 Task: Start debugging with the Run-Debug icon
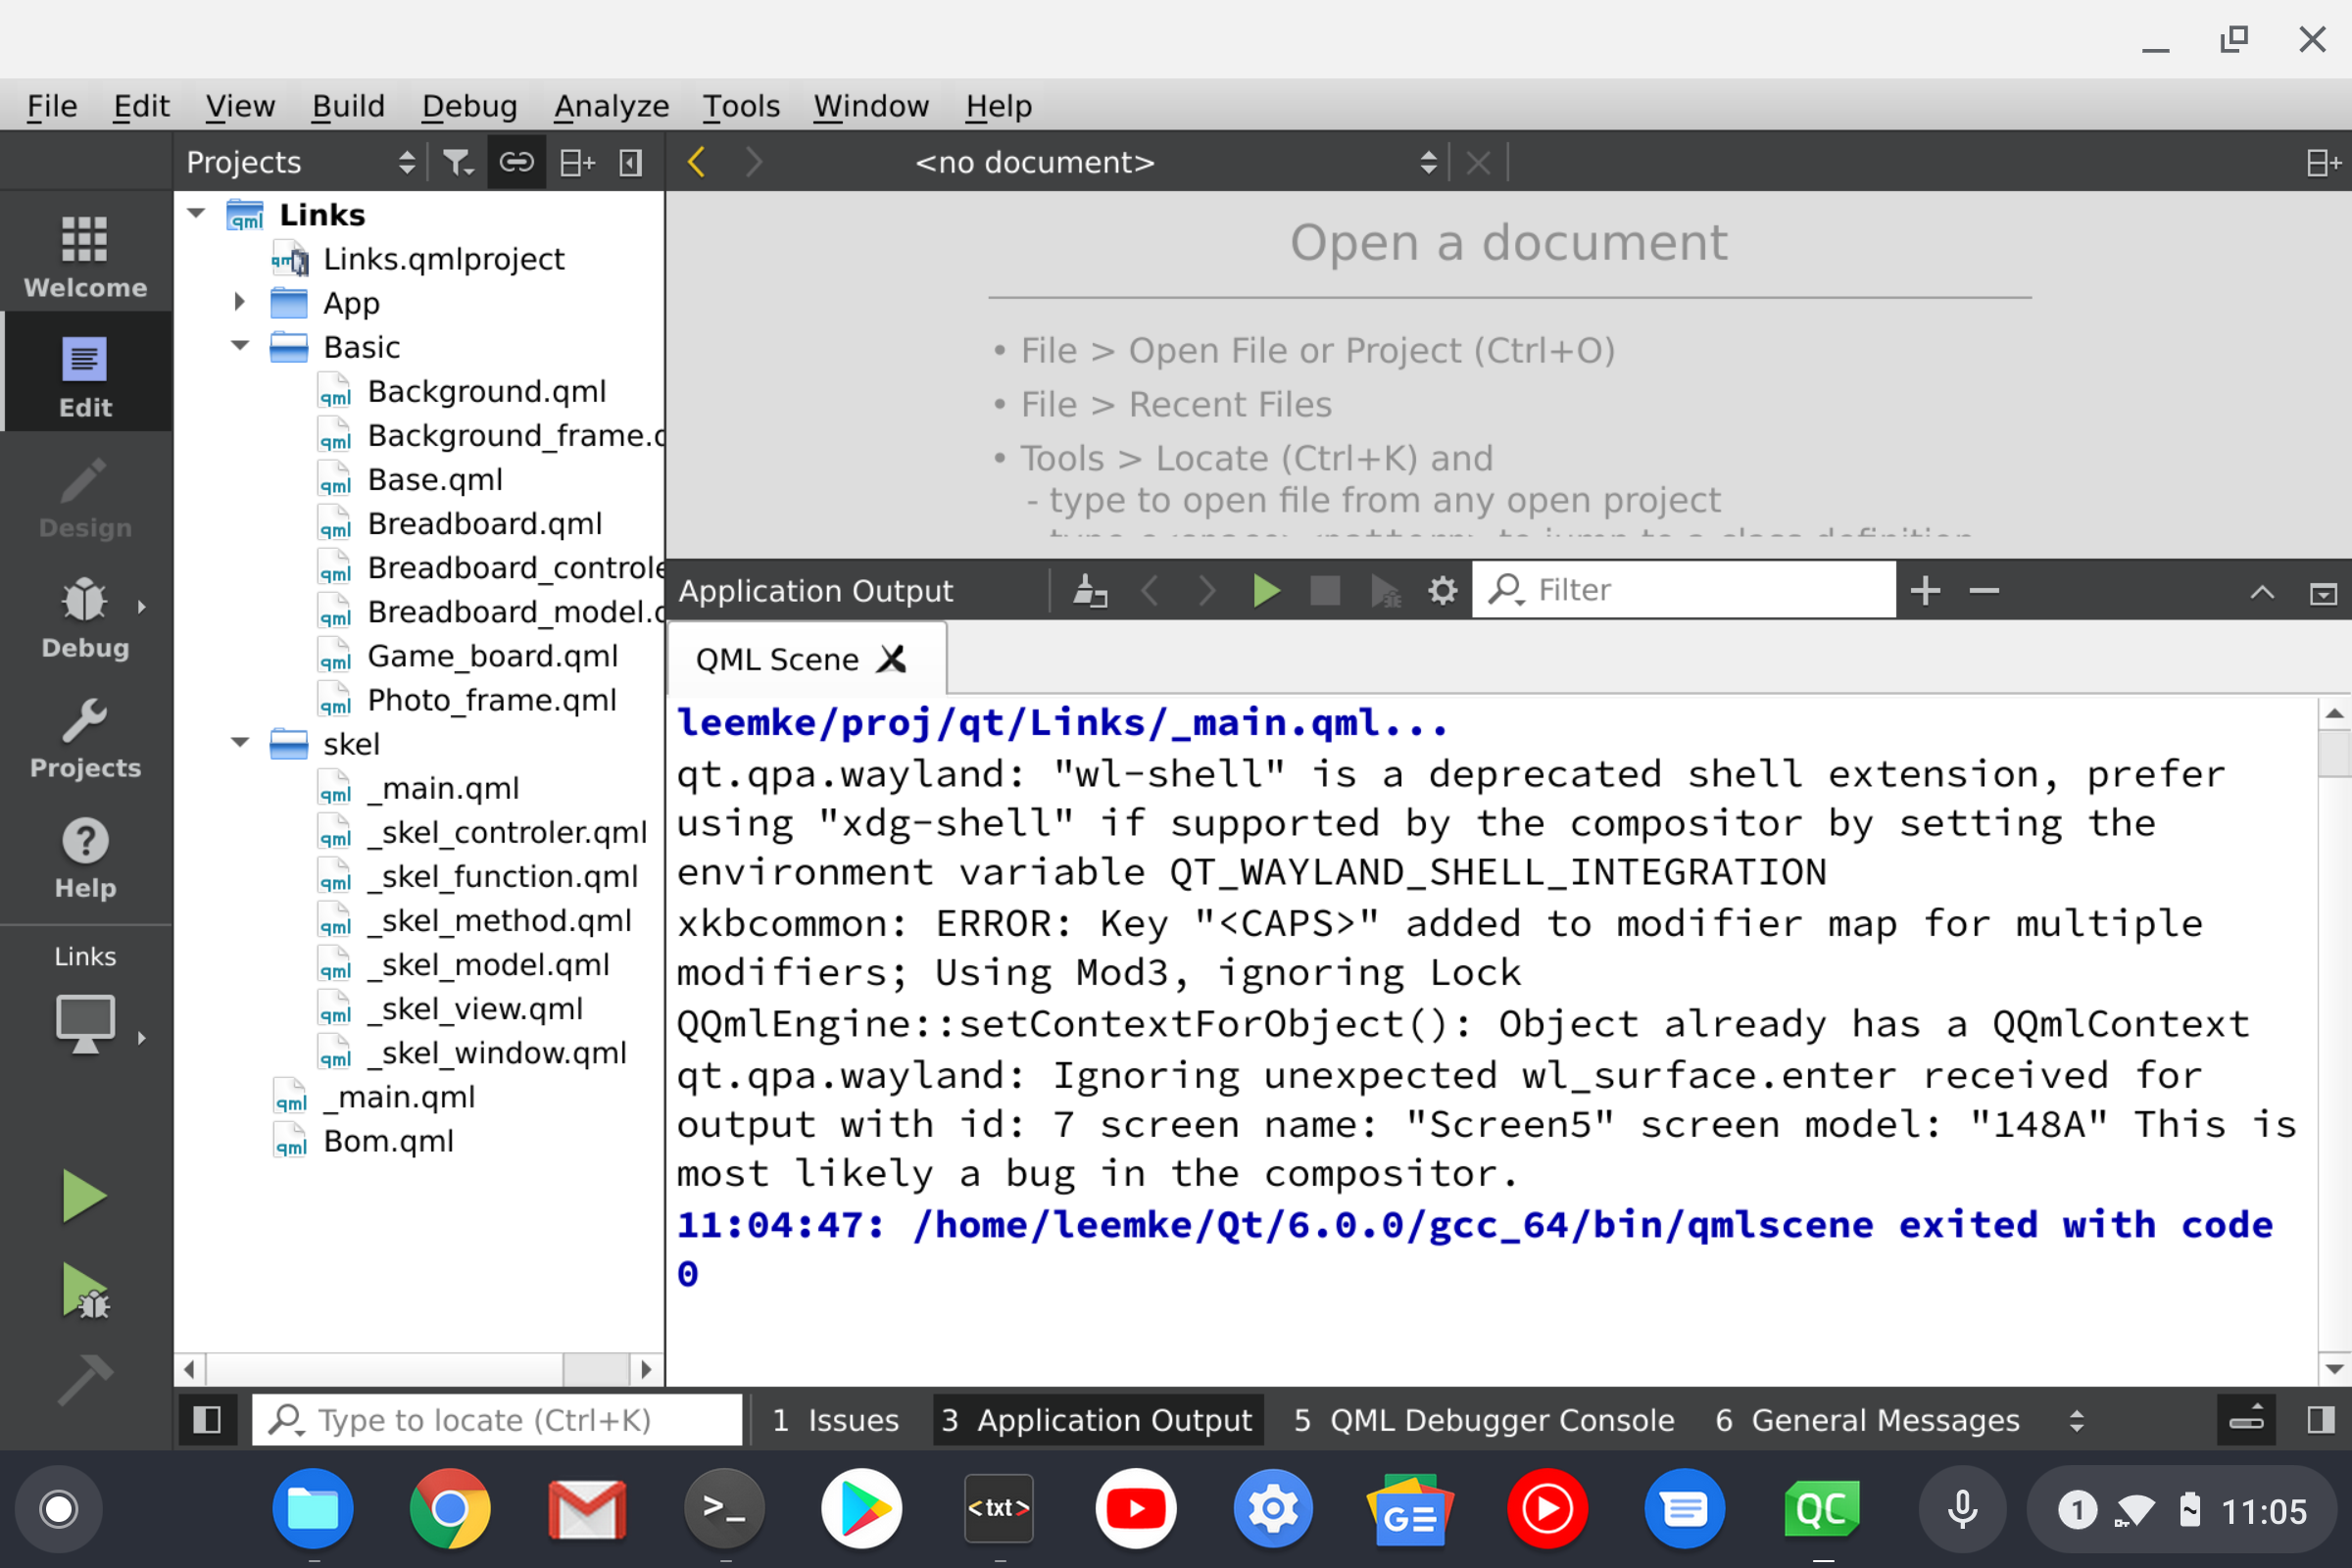pyautogui.click(x=84, y=1290)
